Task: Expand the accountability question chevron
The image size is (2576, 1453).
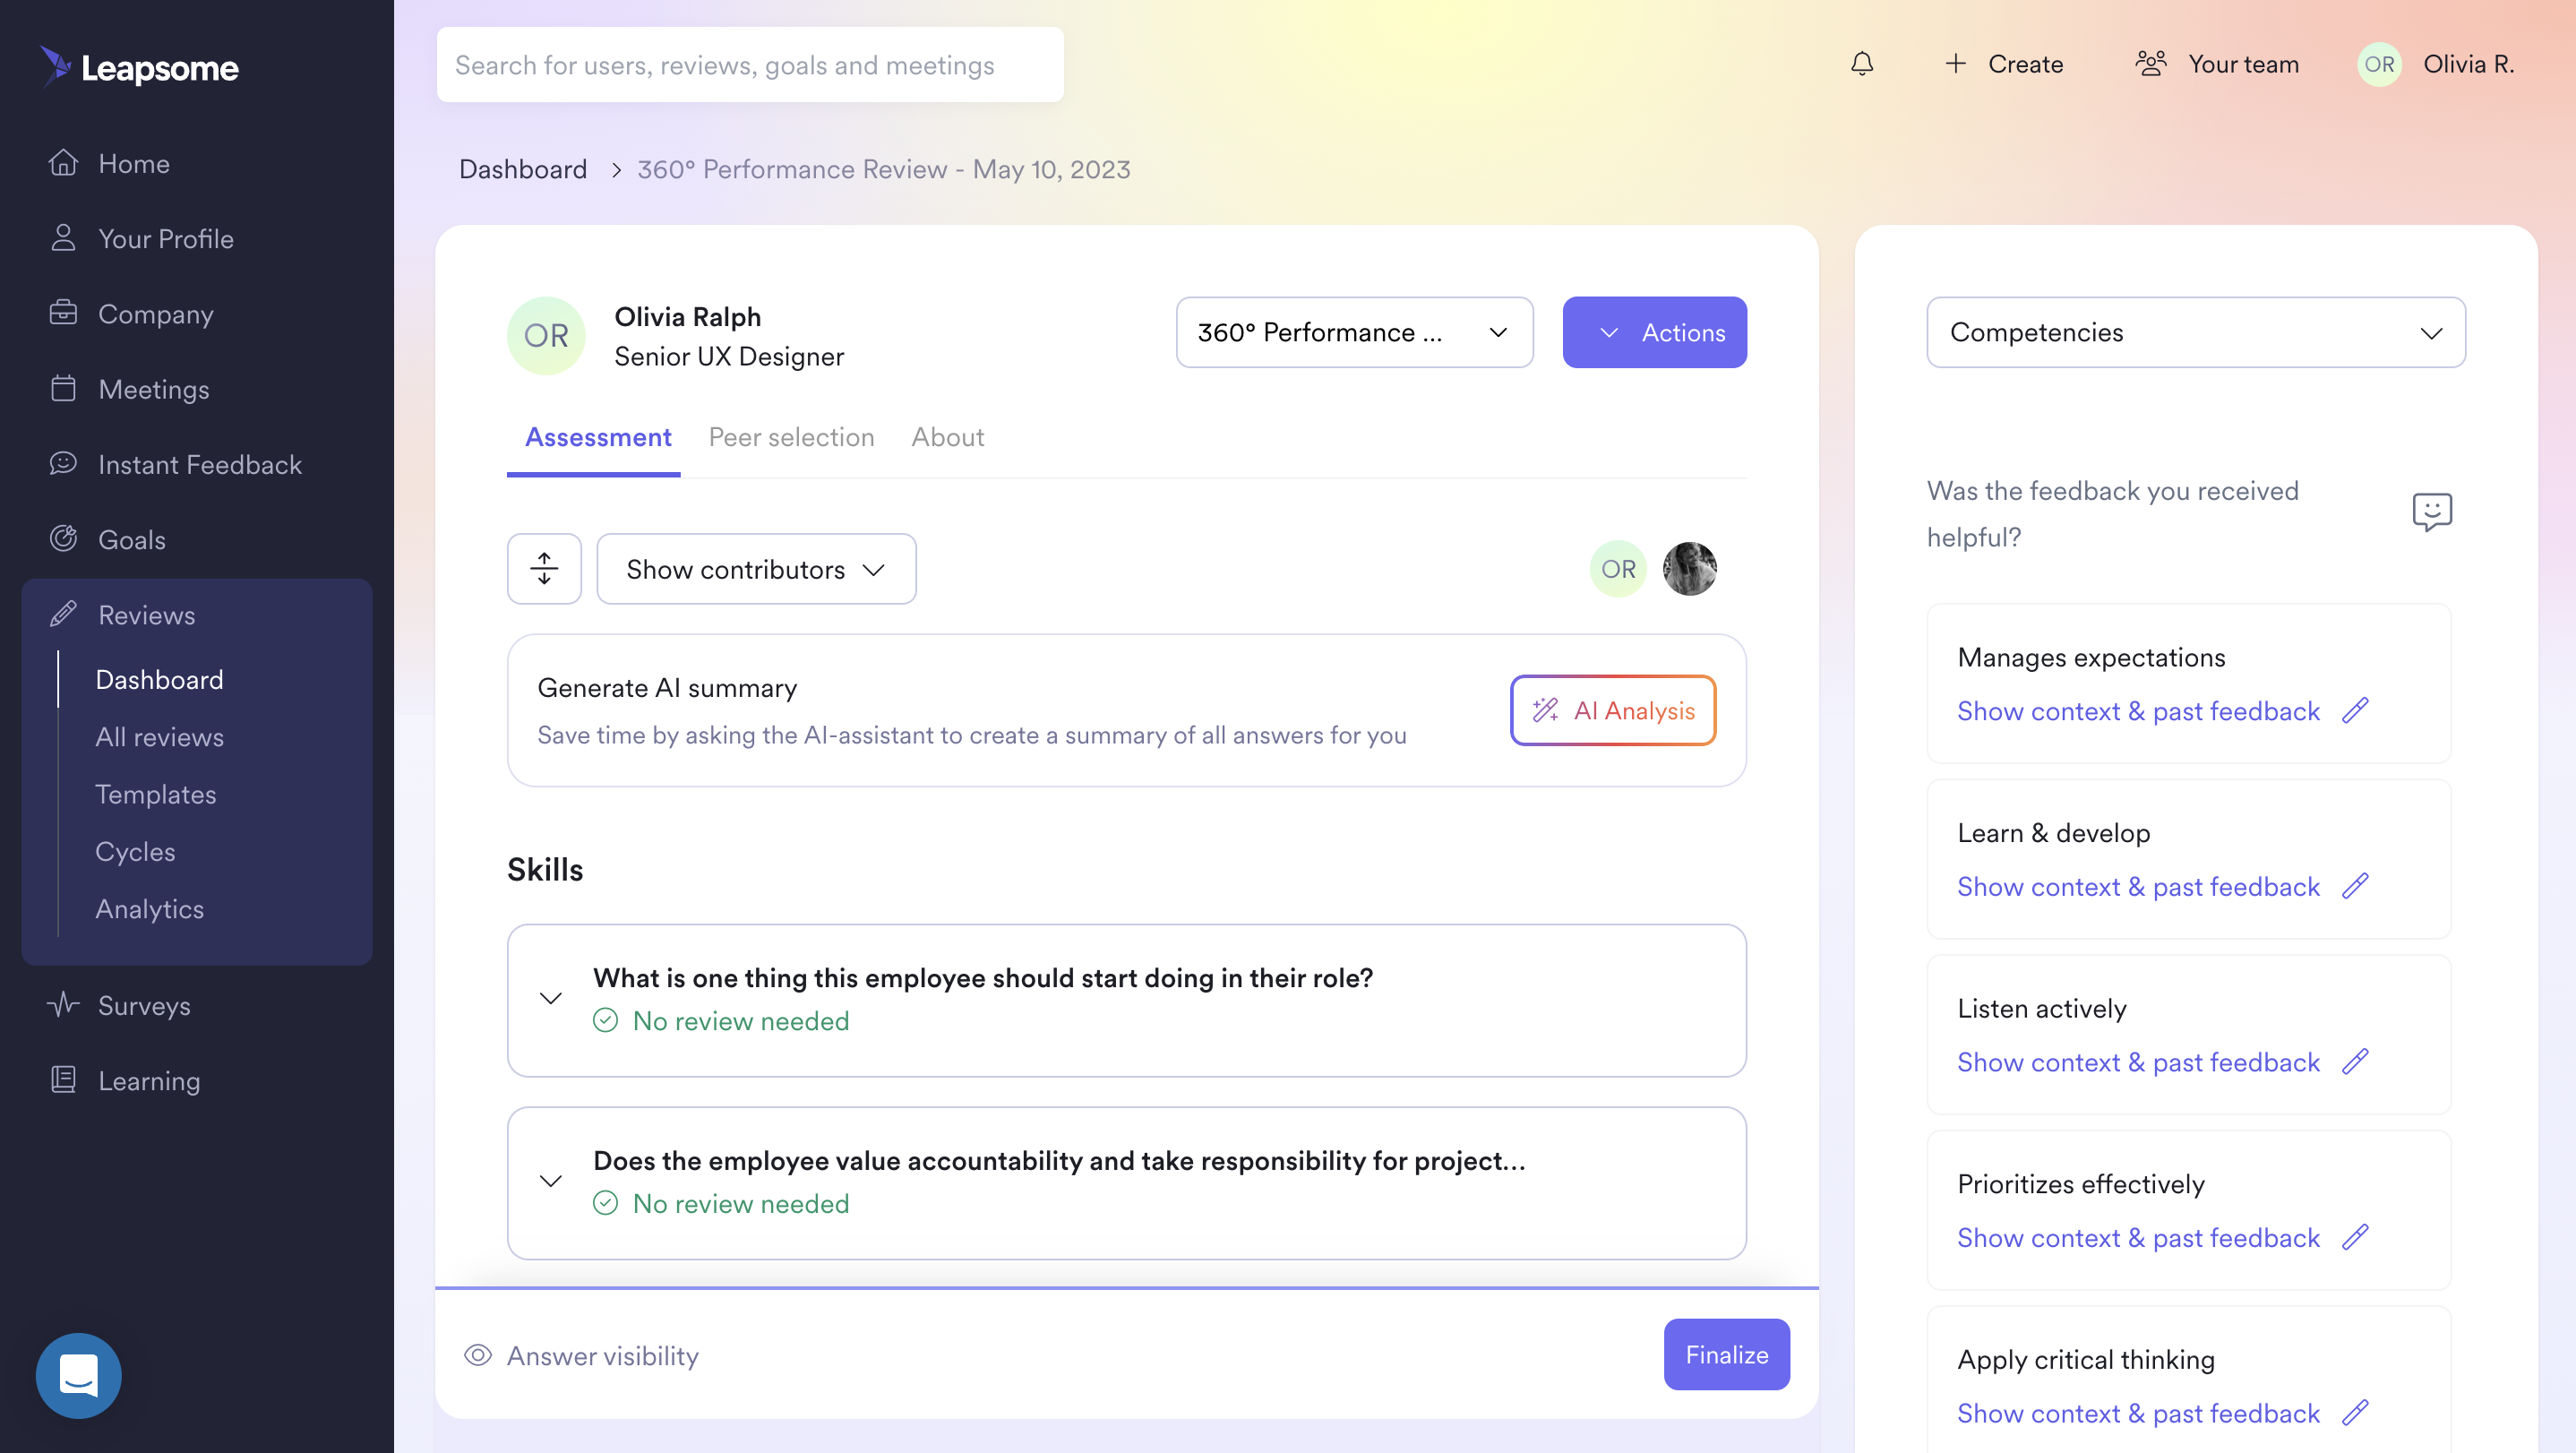Action: point(551,1181)
